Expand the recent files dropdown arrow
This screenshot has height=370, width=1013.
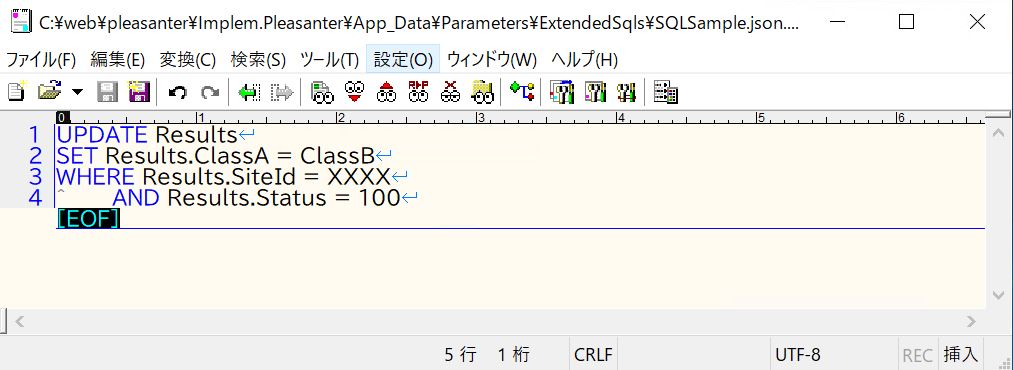pyautogui.click(x=77, y=92)
